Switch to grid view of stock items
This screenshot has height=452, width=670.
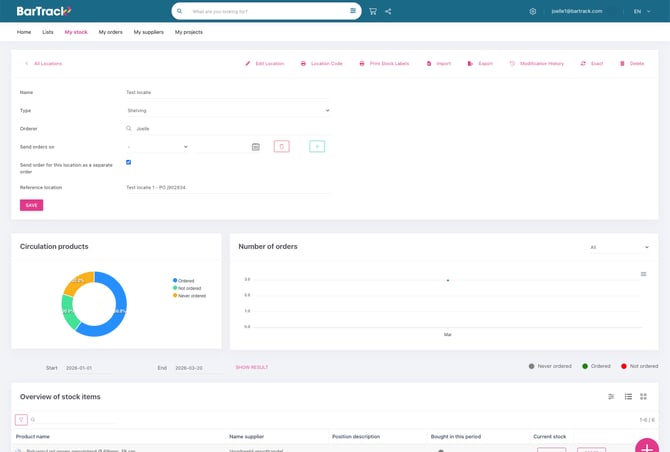[x=643, y=397]
